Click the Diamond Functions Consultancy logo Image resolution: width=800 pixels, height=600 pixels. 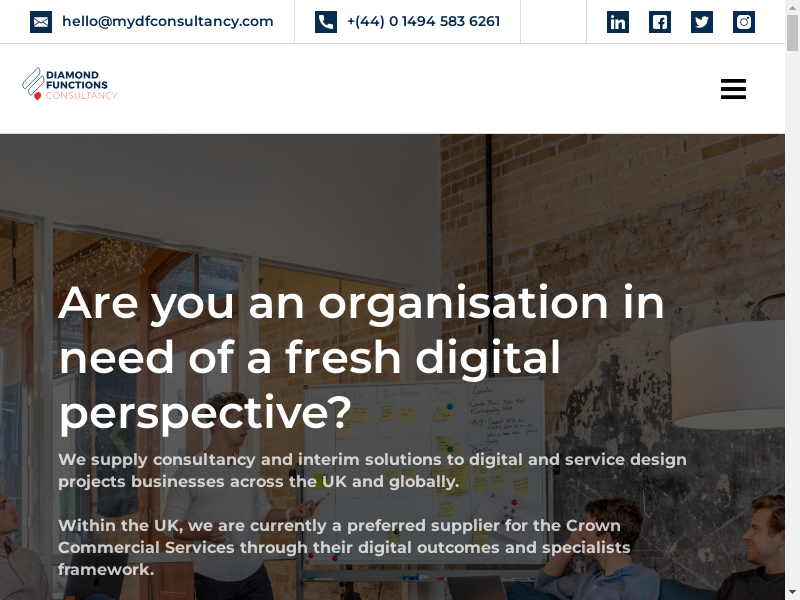pyautogui.click(x=70, y=84)
